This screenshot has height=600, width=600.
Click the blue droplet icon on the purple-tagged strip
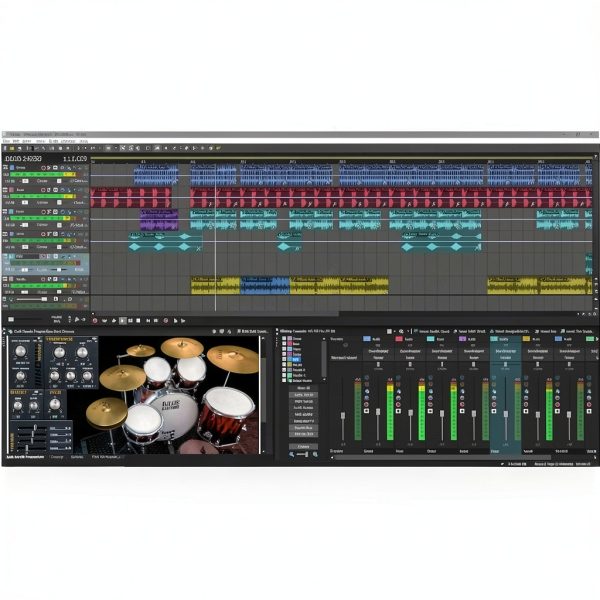(462, 391)
